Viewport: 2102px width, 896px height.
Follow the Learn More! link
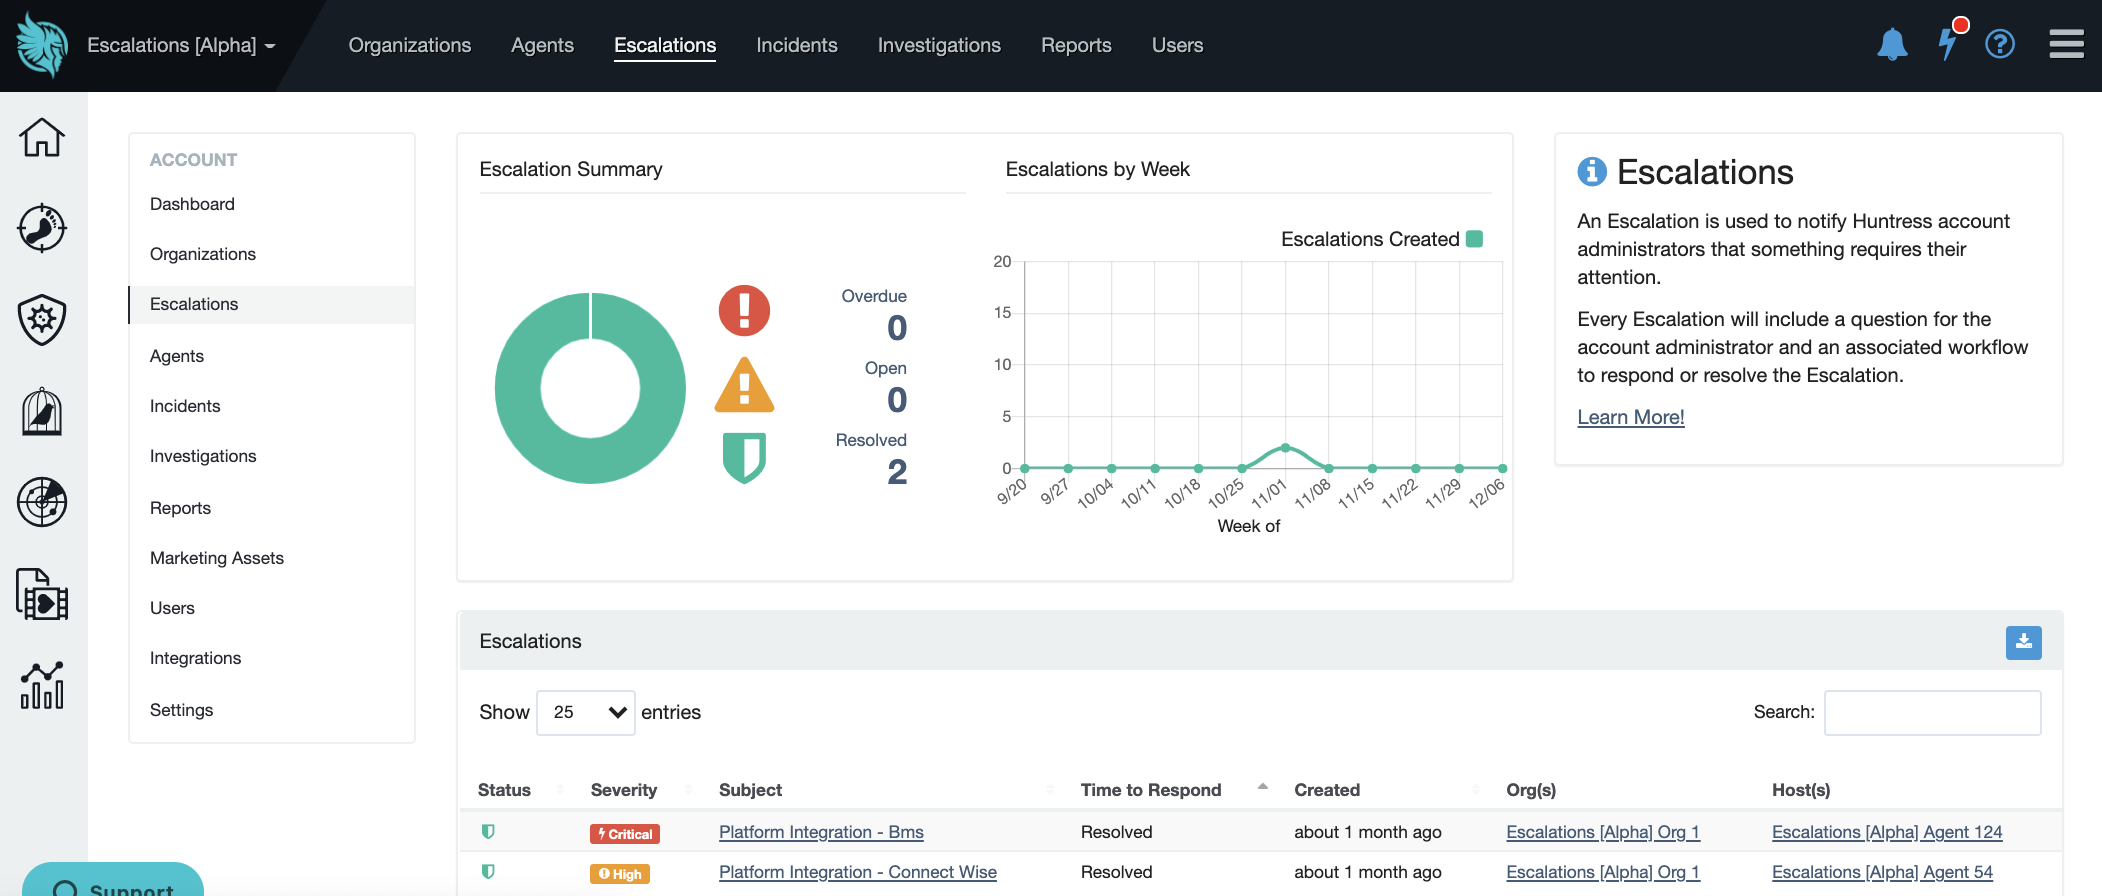pyautogui.click(x=1631, y=417)
